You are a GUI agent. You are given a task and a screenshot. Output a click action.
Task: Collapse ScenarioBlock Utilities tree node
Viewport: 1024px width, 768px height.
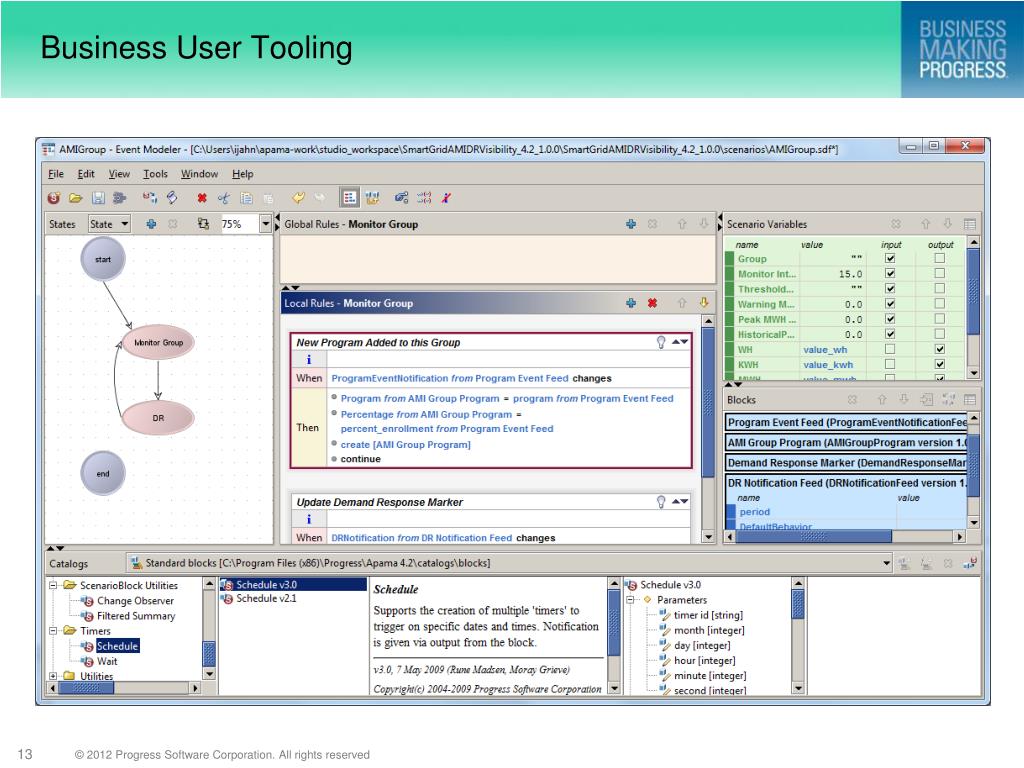tap(53, 585)
